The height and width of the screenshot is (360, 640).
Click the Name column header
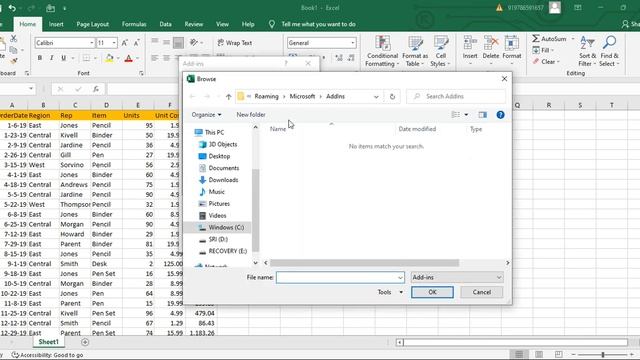278,129
